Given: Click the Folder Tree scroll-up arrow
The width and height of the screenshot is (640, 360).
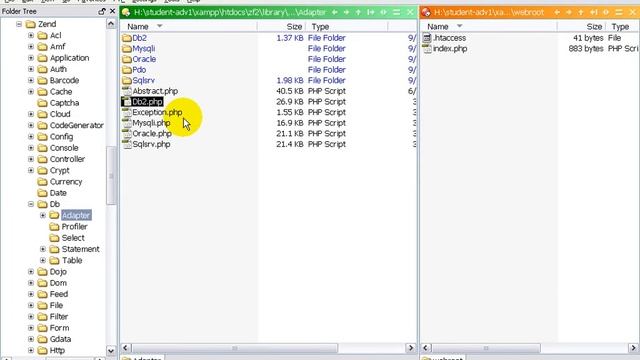Looking at the screenshot, I should 111,24.
